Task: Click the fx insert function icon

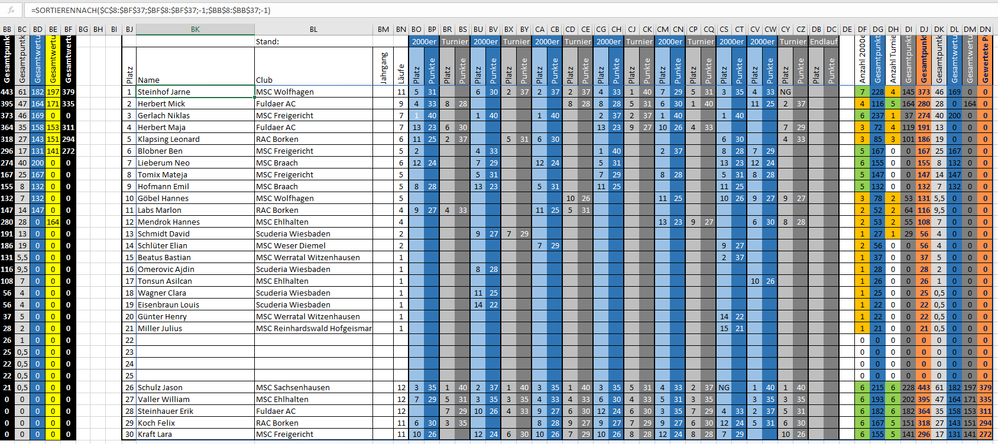Action: [x=11, y=10]
